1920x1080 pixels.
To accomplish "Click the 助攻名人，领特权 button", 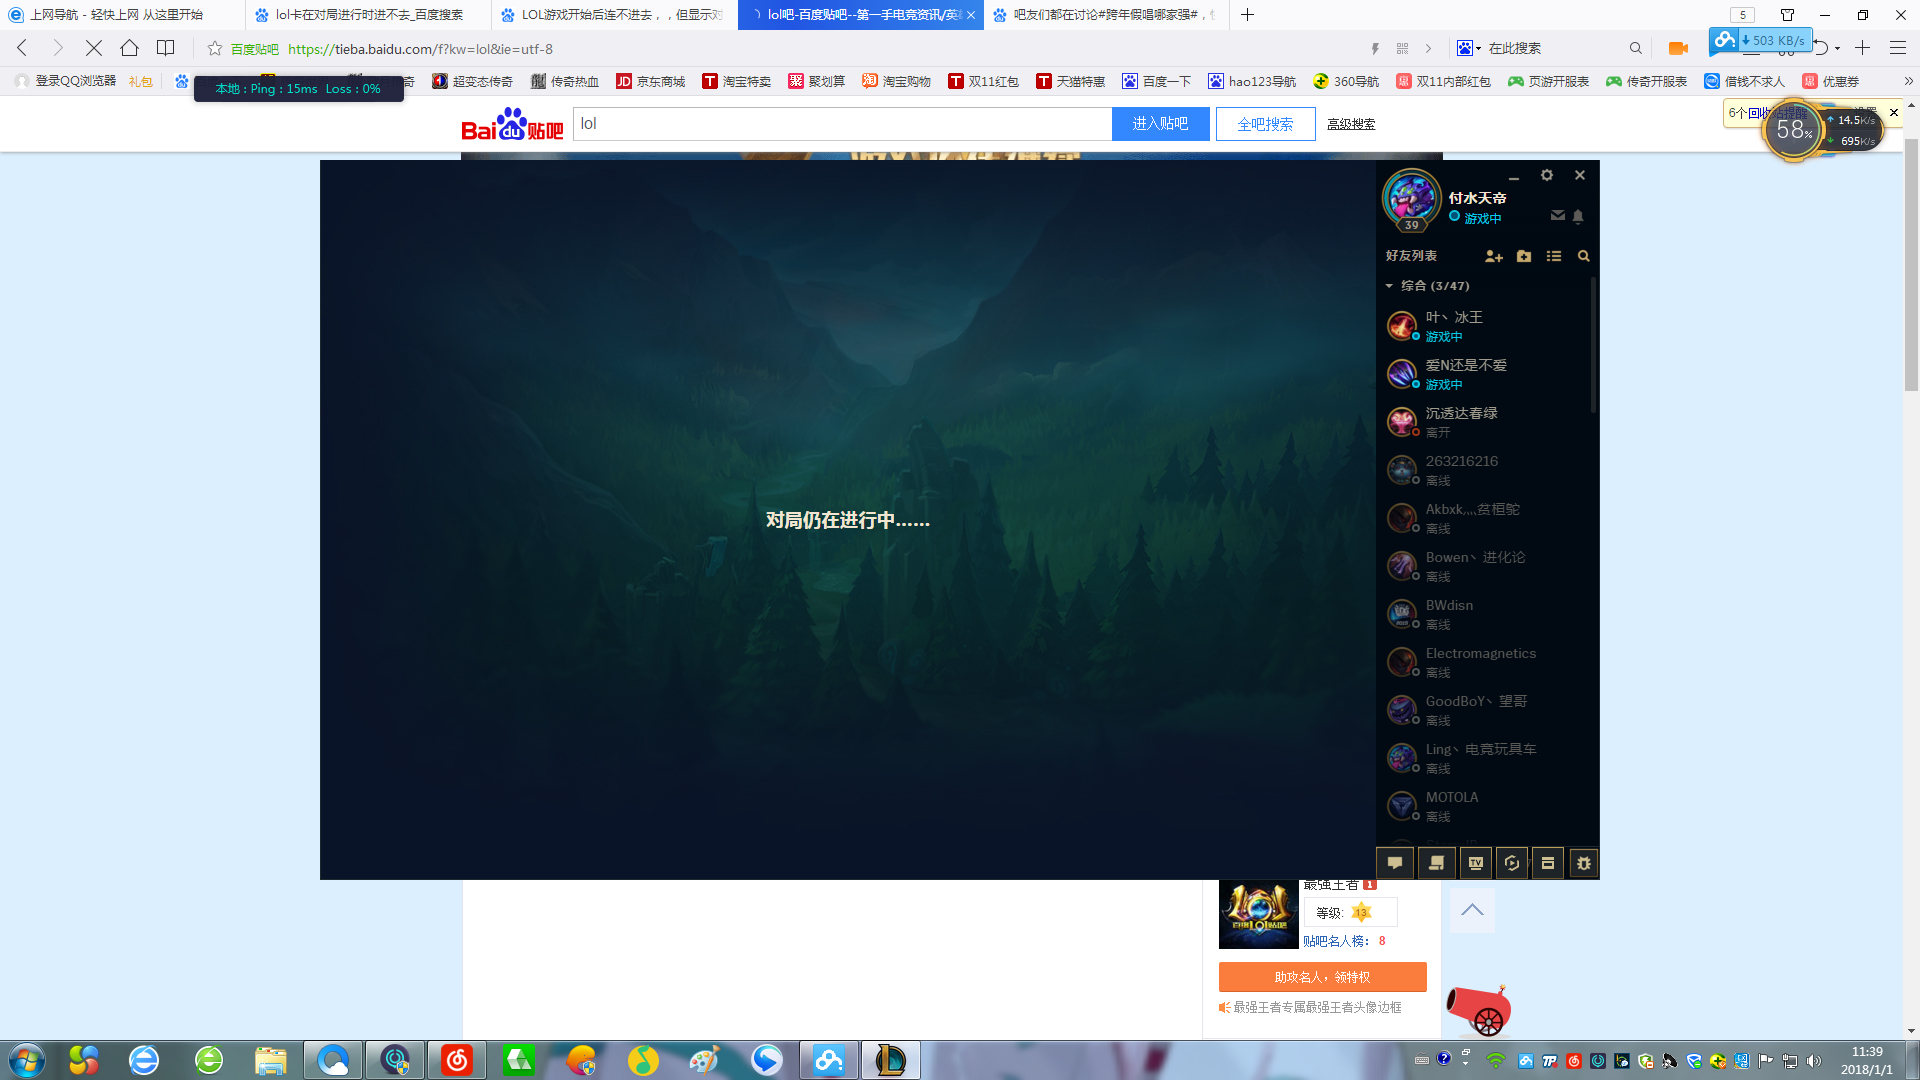I will point(1322,977).
